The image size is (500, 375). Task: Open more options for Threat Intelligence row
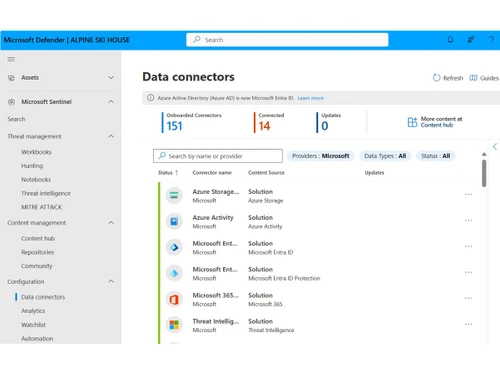[x=468, y=324]
